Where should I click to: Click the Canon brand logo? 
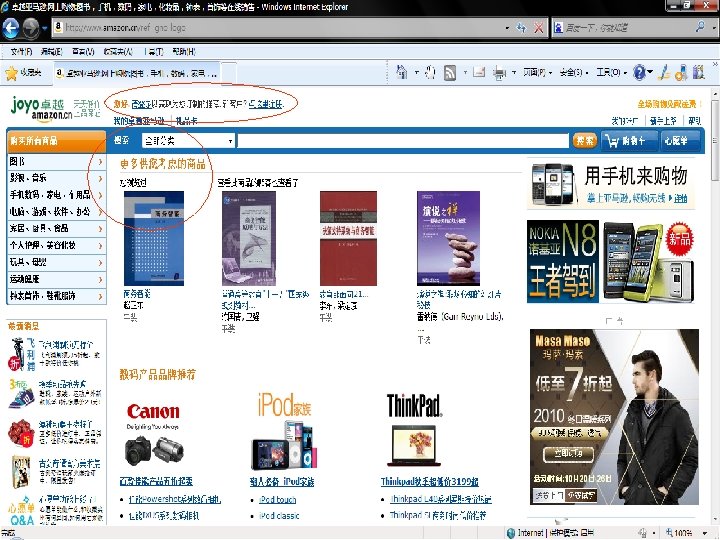(153, 411)
